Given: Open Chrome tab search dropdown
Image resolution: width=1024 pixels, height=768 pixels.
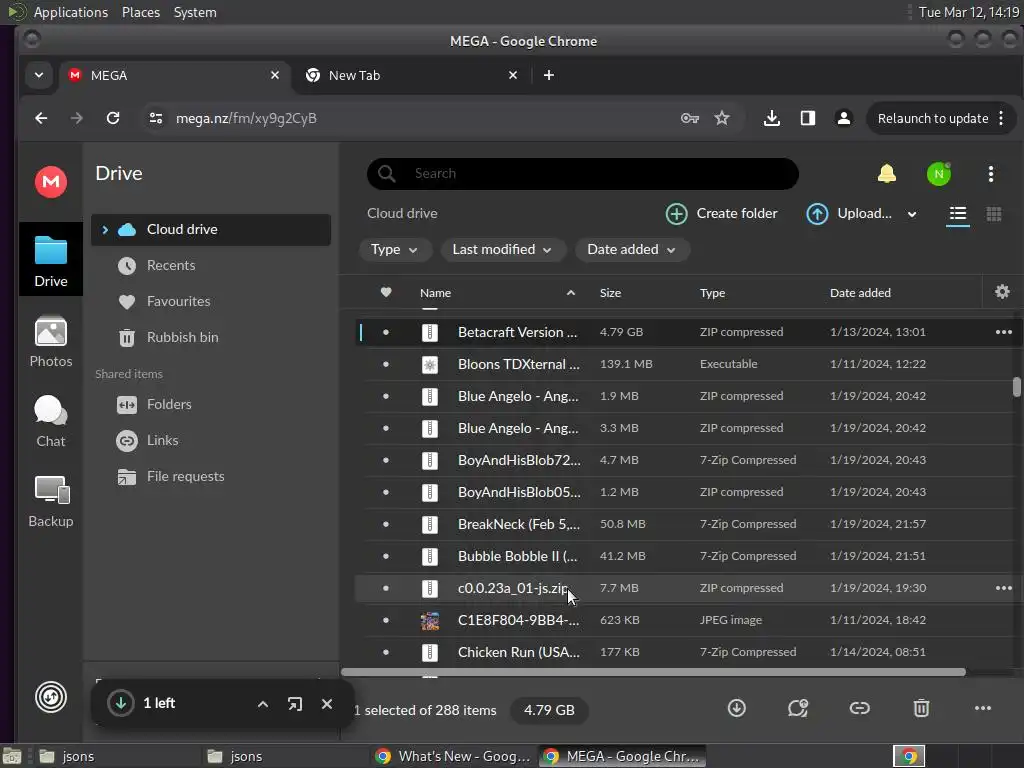Looking at the screenshot, I should click(x=39, y=75).
